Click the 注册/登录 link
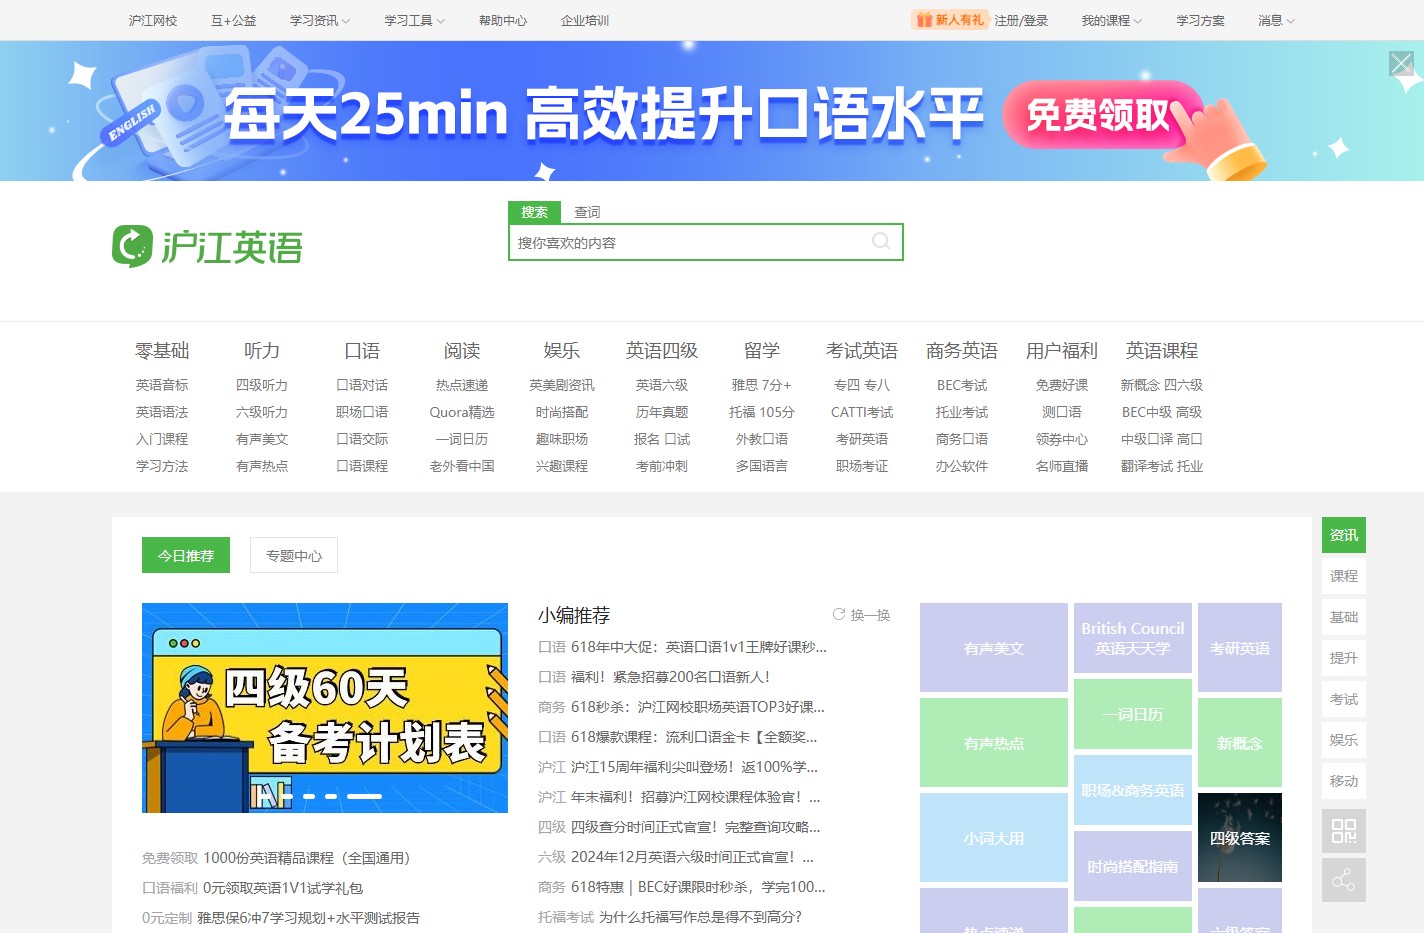 (1021, 20)
